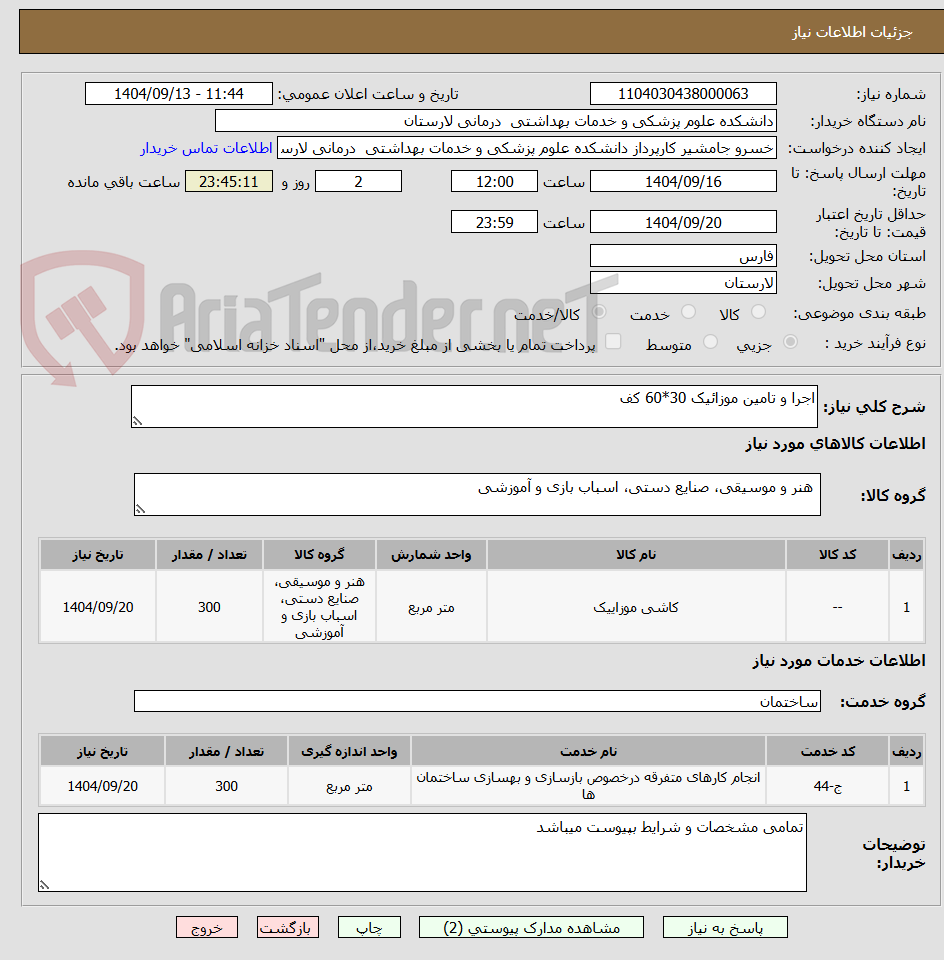Image resolution: width=944 pixels, height=960 pixels.
Task: Click the چاپ print button
Action: (369, 927)
